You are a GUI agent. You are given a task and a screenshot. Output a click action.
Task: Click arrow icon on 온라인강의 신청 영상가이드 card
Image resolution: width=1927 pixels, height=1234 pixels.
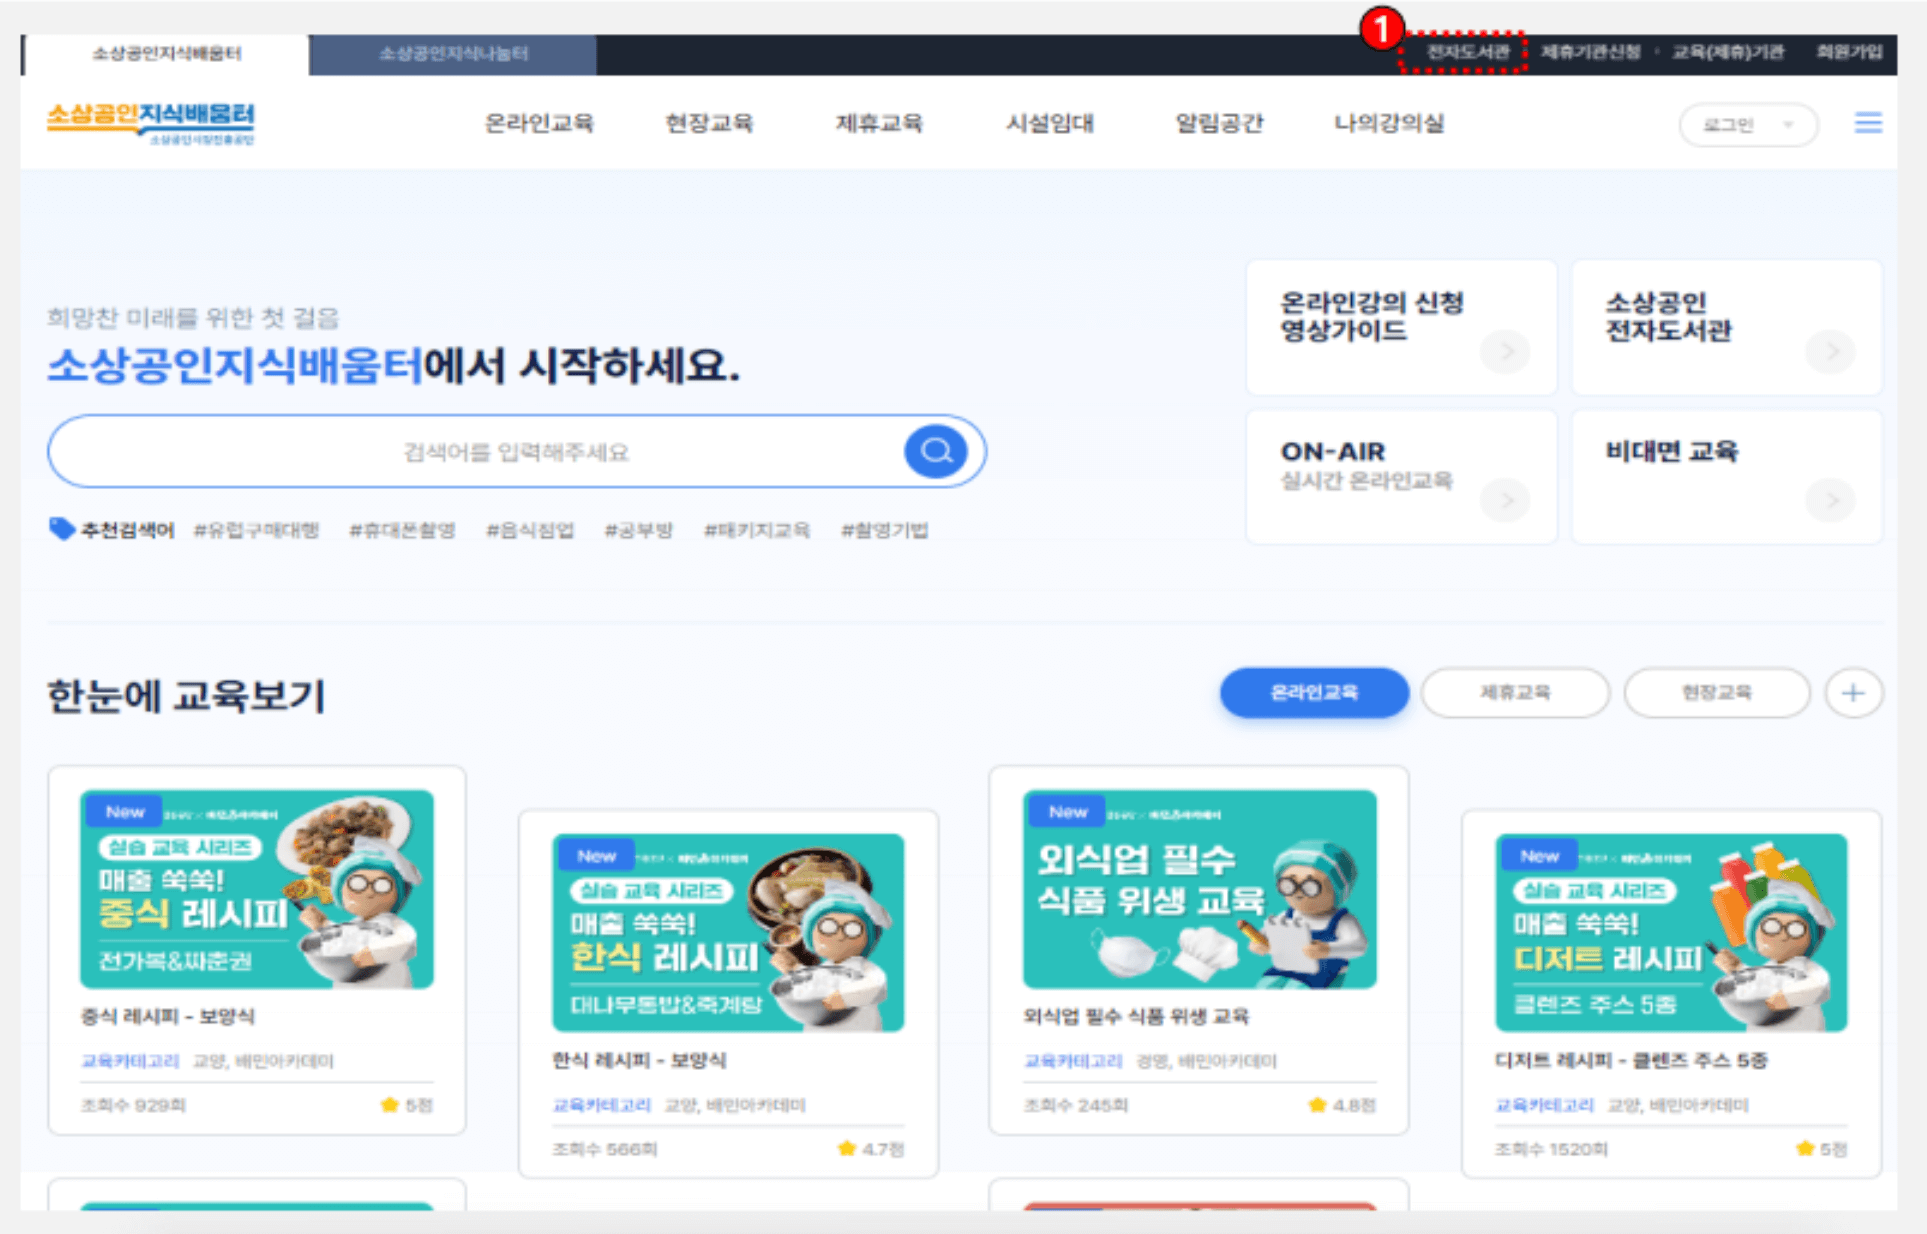1505,351
